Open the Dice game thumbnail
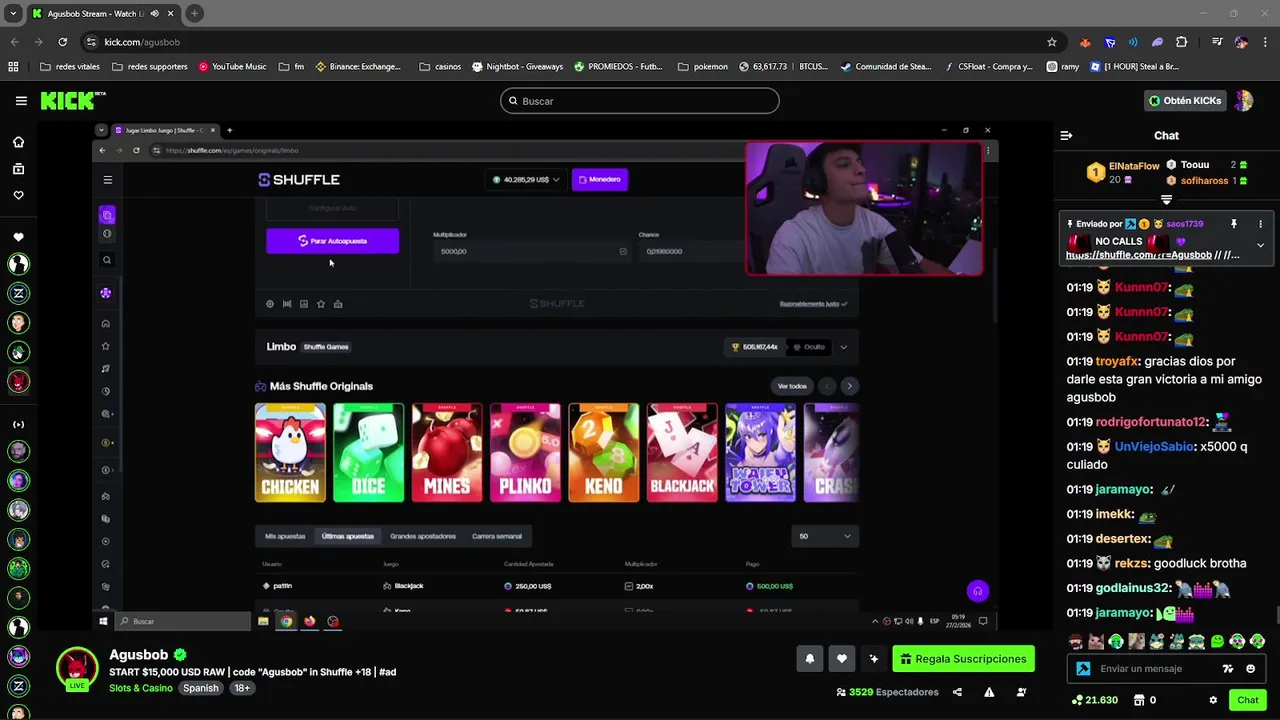 coord(369,452)
